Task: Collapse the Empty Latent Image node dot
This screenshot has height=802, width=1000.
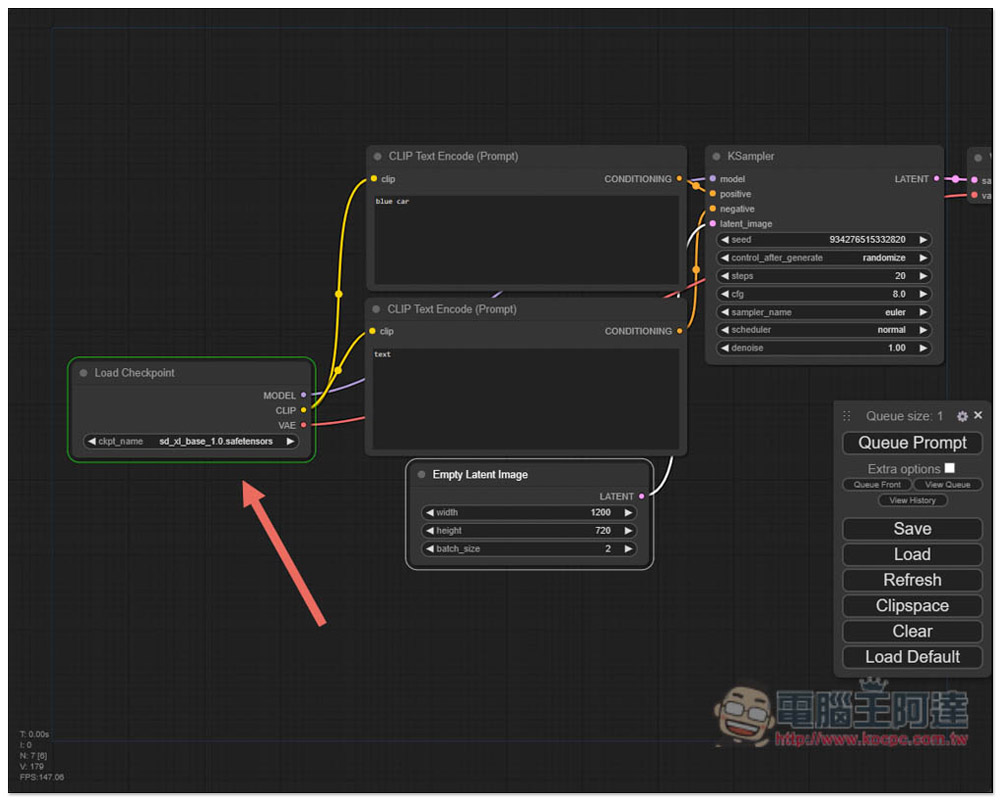Action: coord(421,475)
